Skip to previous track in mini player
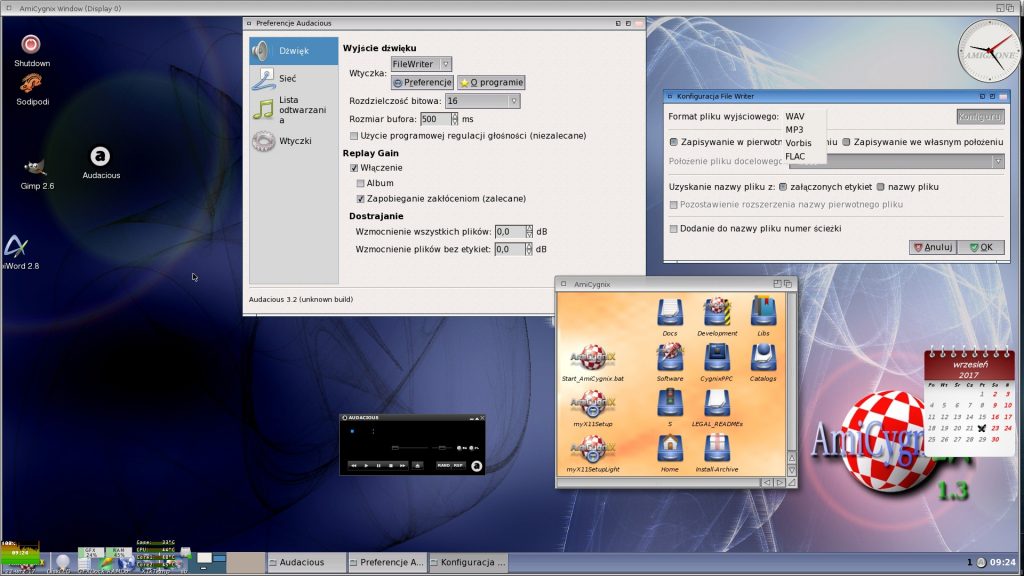 [353, 466]
